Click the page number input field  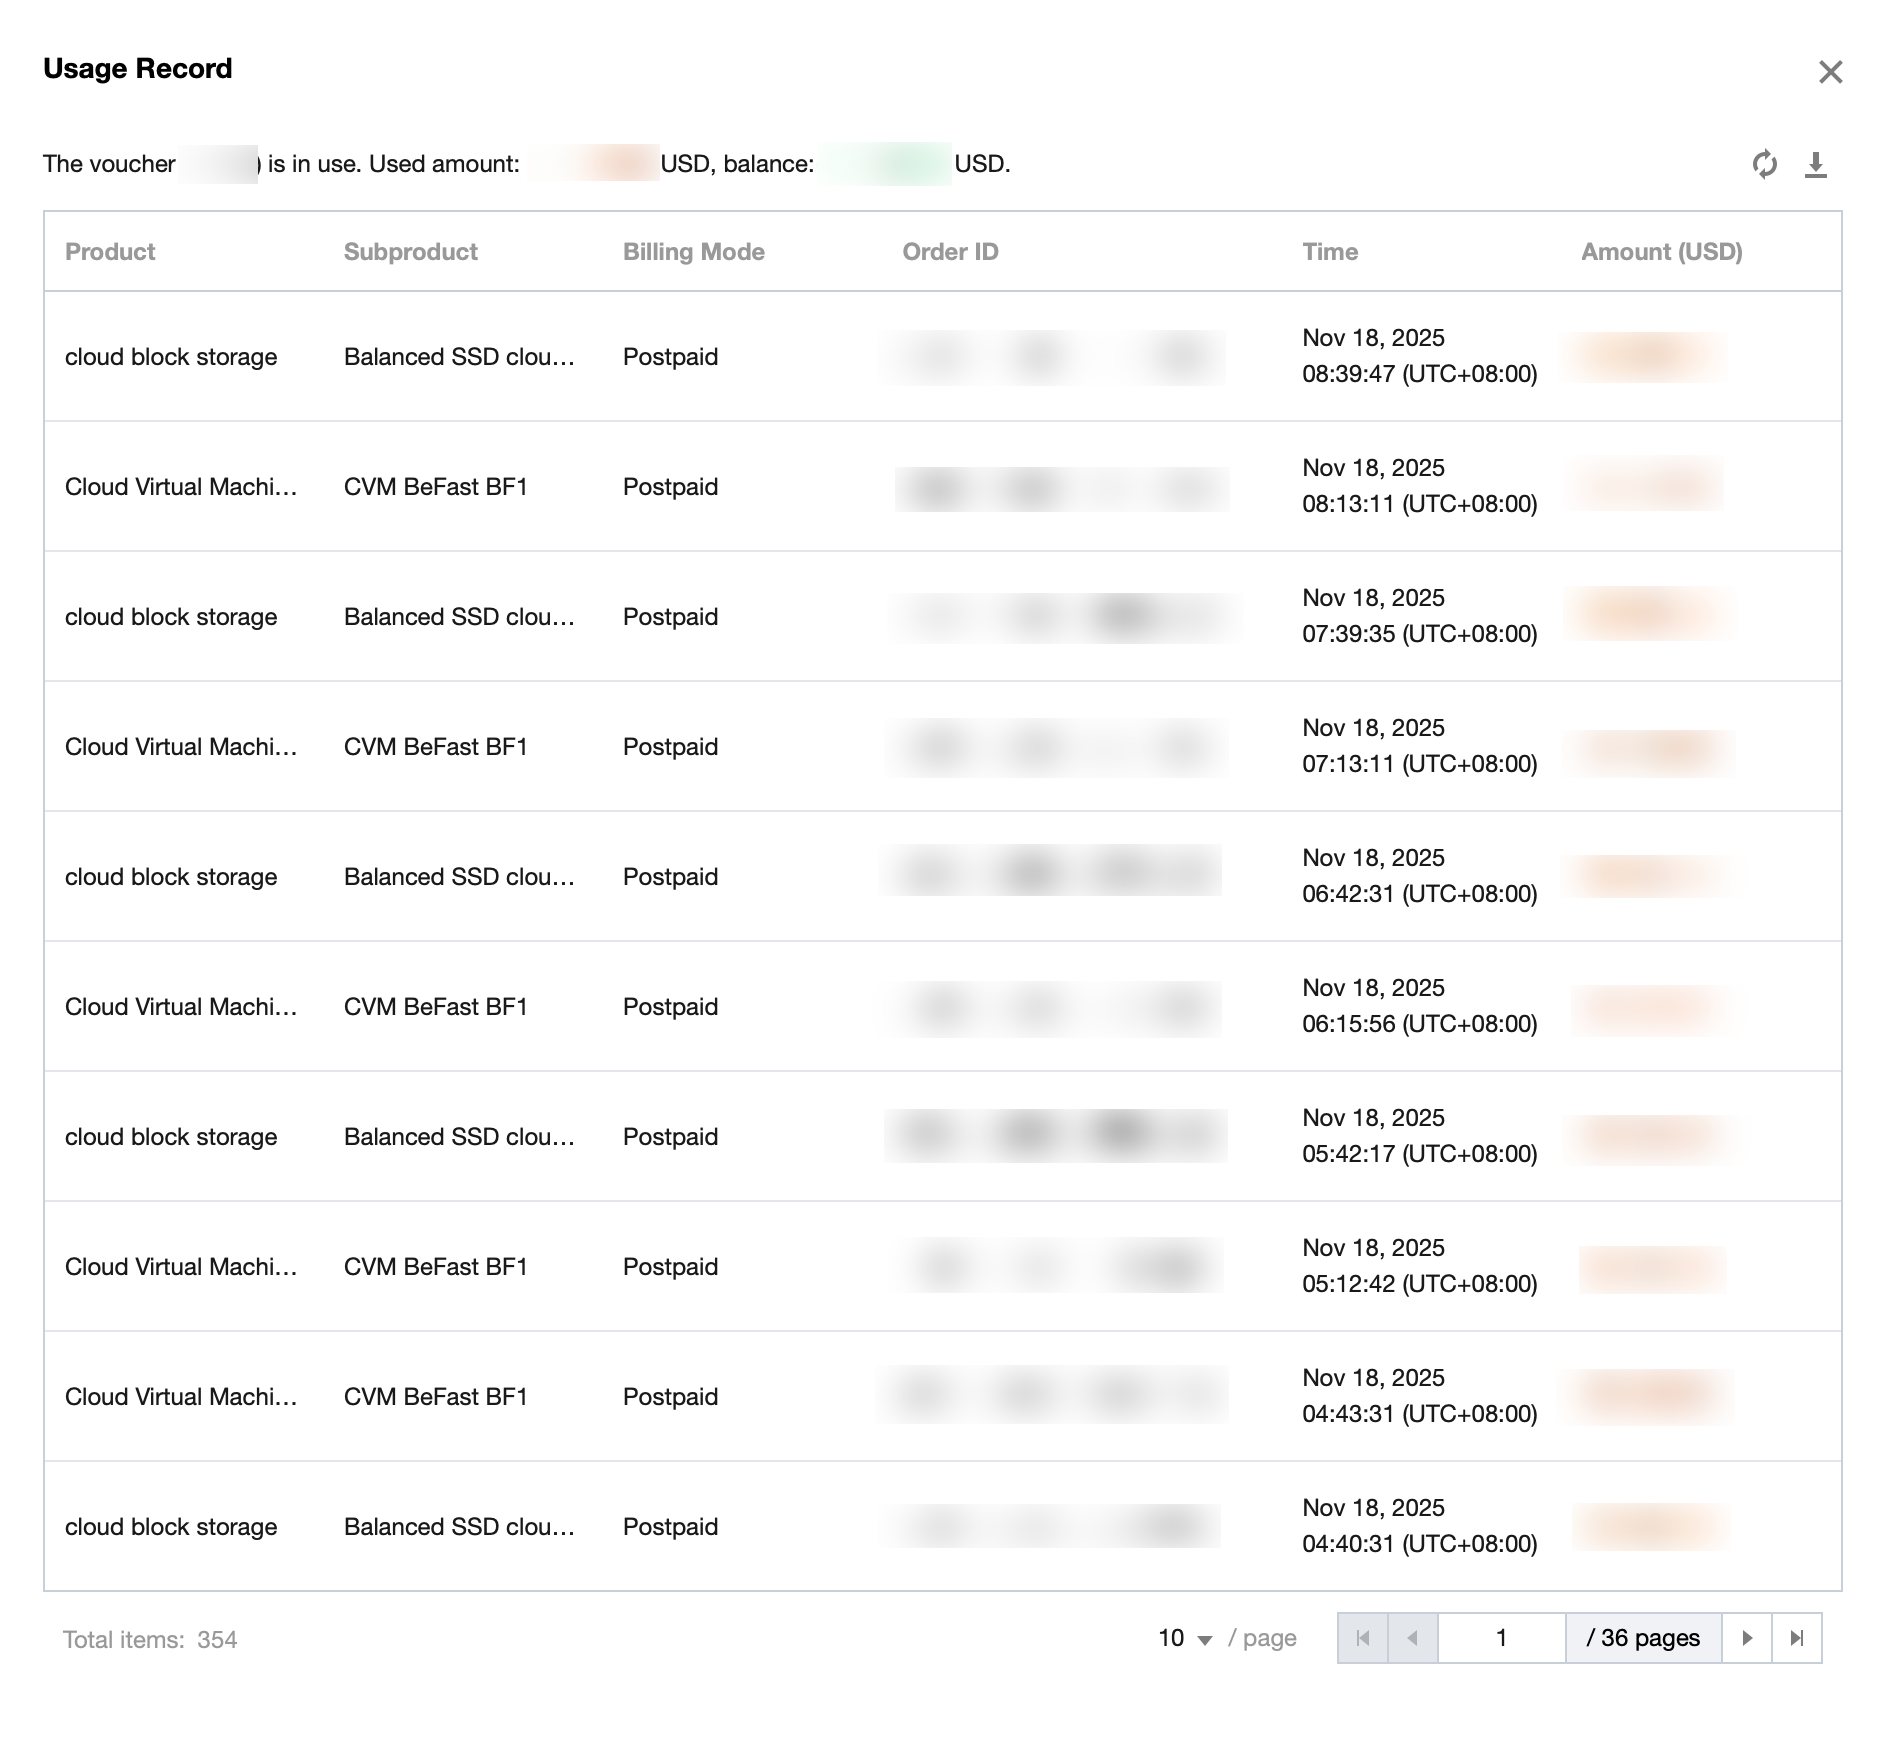1501,1638
